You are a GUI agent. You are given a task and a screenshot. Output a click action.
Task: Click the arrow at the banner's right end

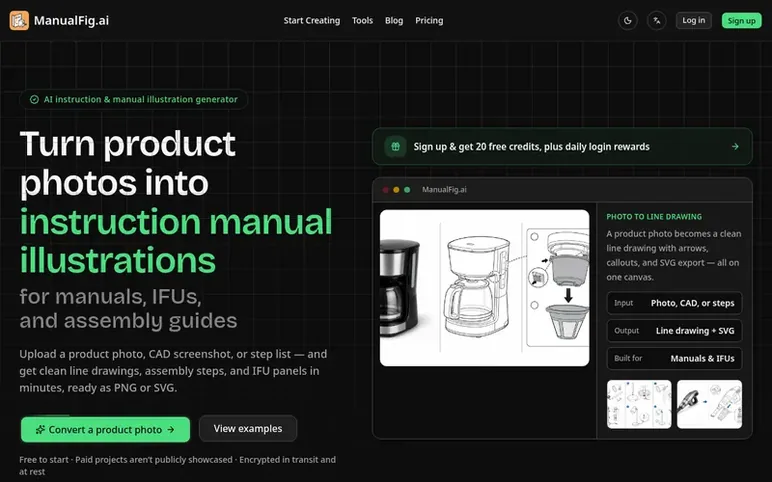pyautogui.click(x=735, y=147)
